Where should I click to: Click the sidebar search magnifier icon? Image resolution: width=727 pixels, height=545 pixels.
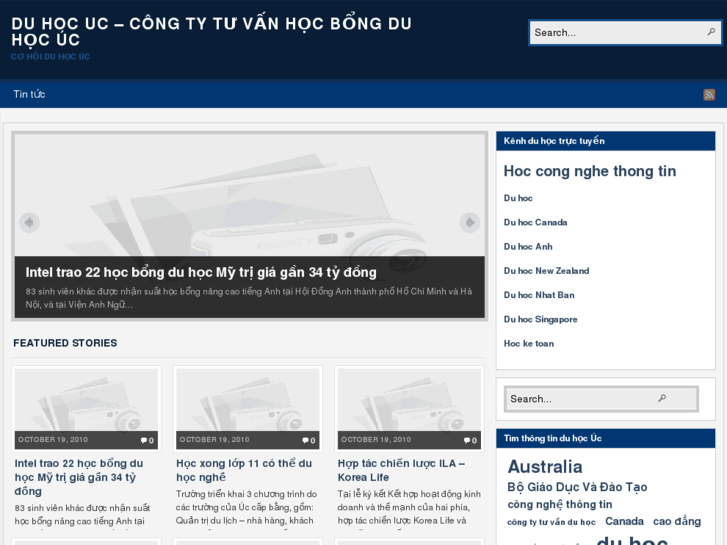tap(662, 398)
